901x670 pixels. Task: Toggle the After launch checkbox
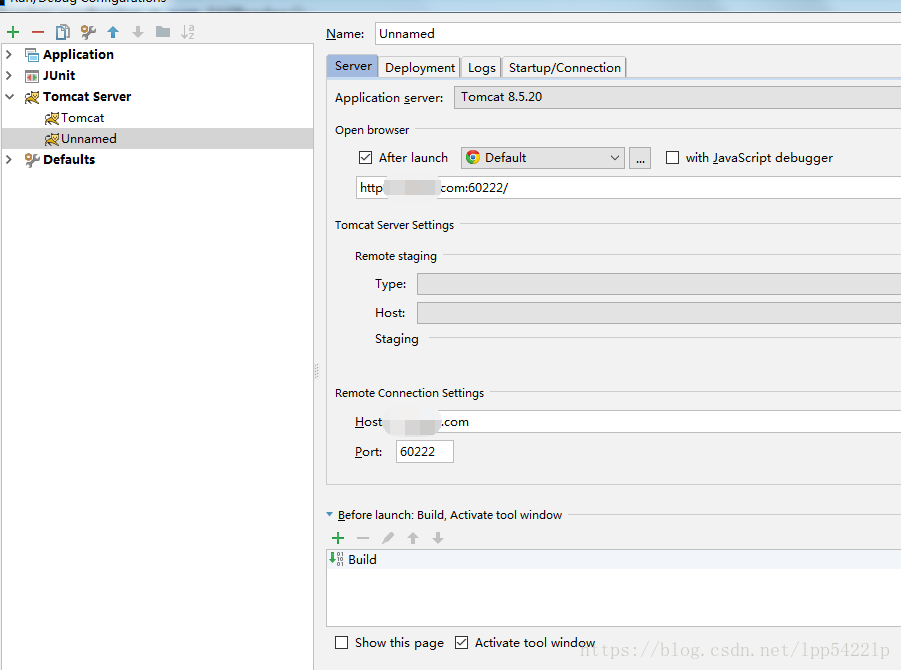[365, 157]
